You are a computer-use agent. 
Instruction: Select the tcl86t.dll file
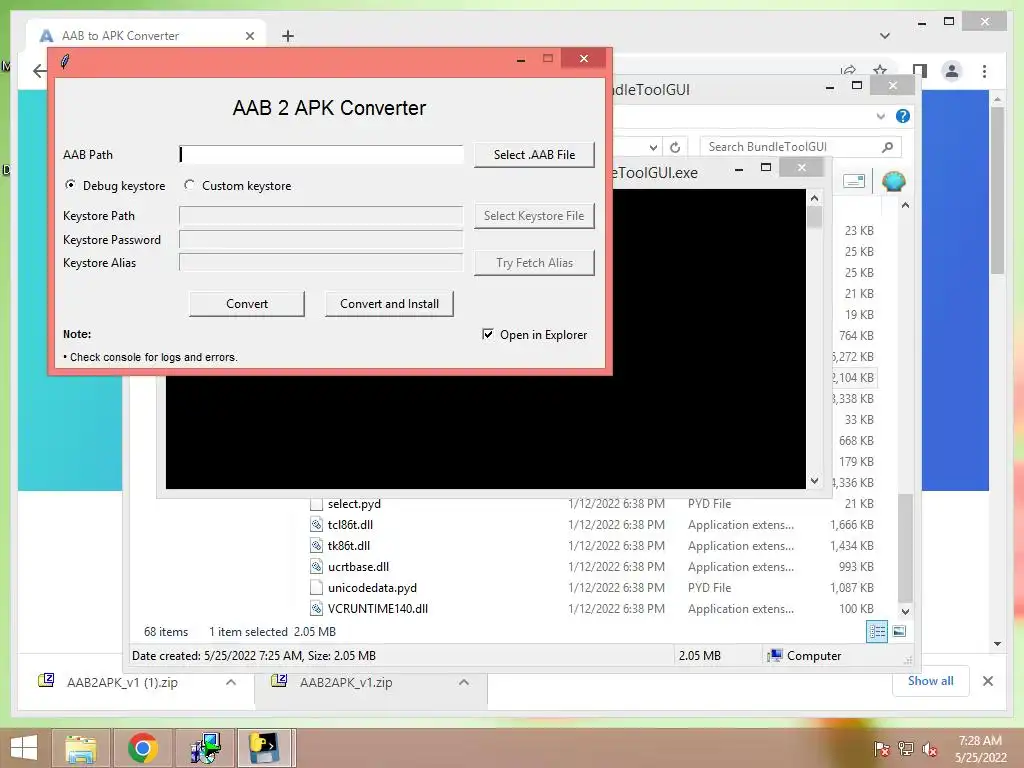click(350, 524)
